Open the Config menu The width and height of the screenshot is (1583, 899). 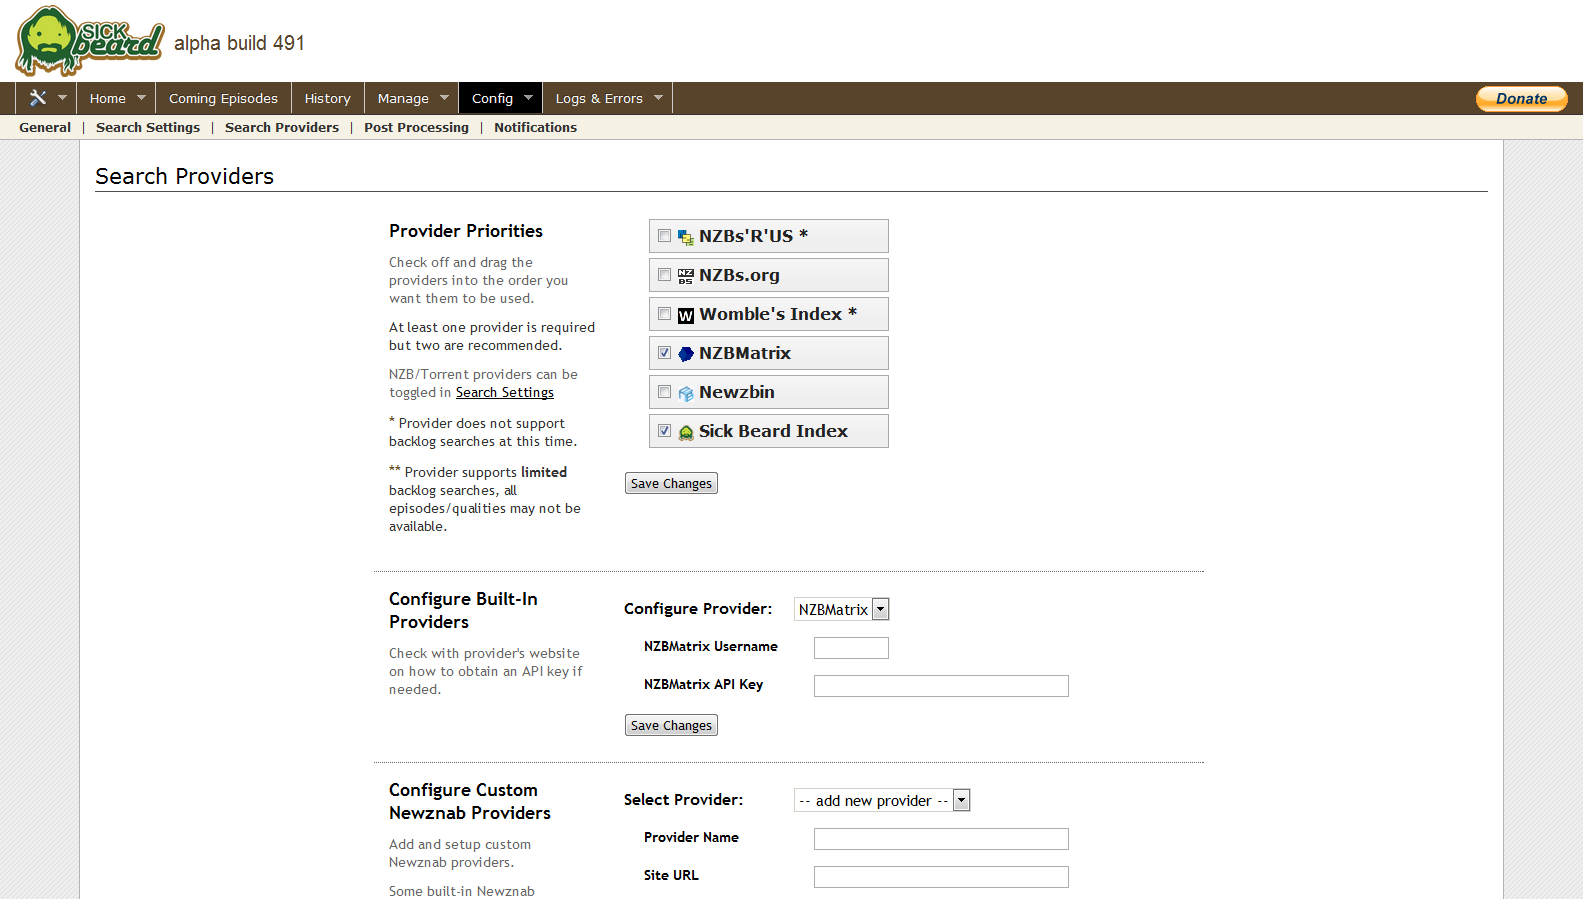pos(492,98)
